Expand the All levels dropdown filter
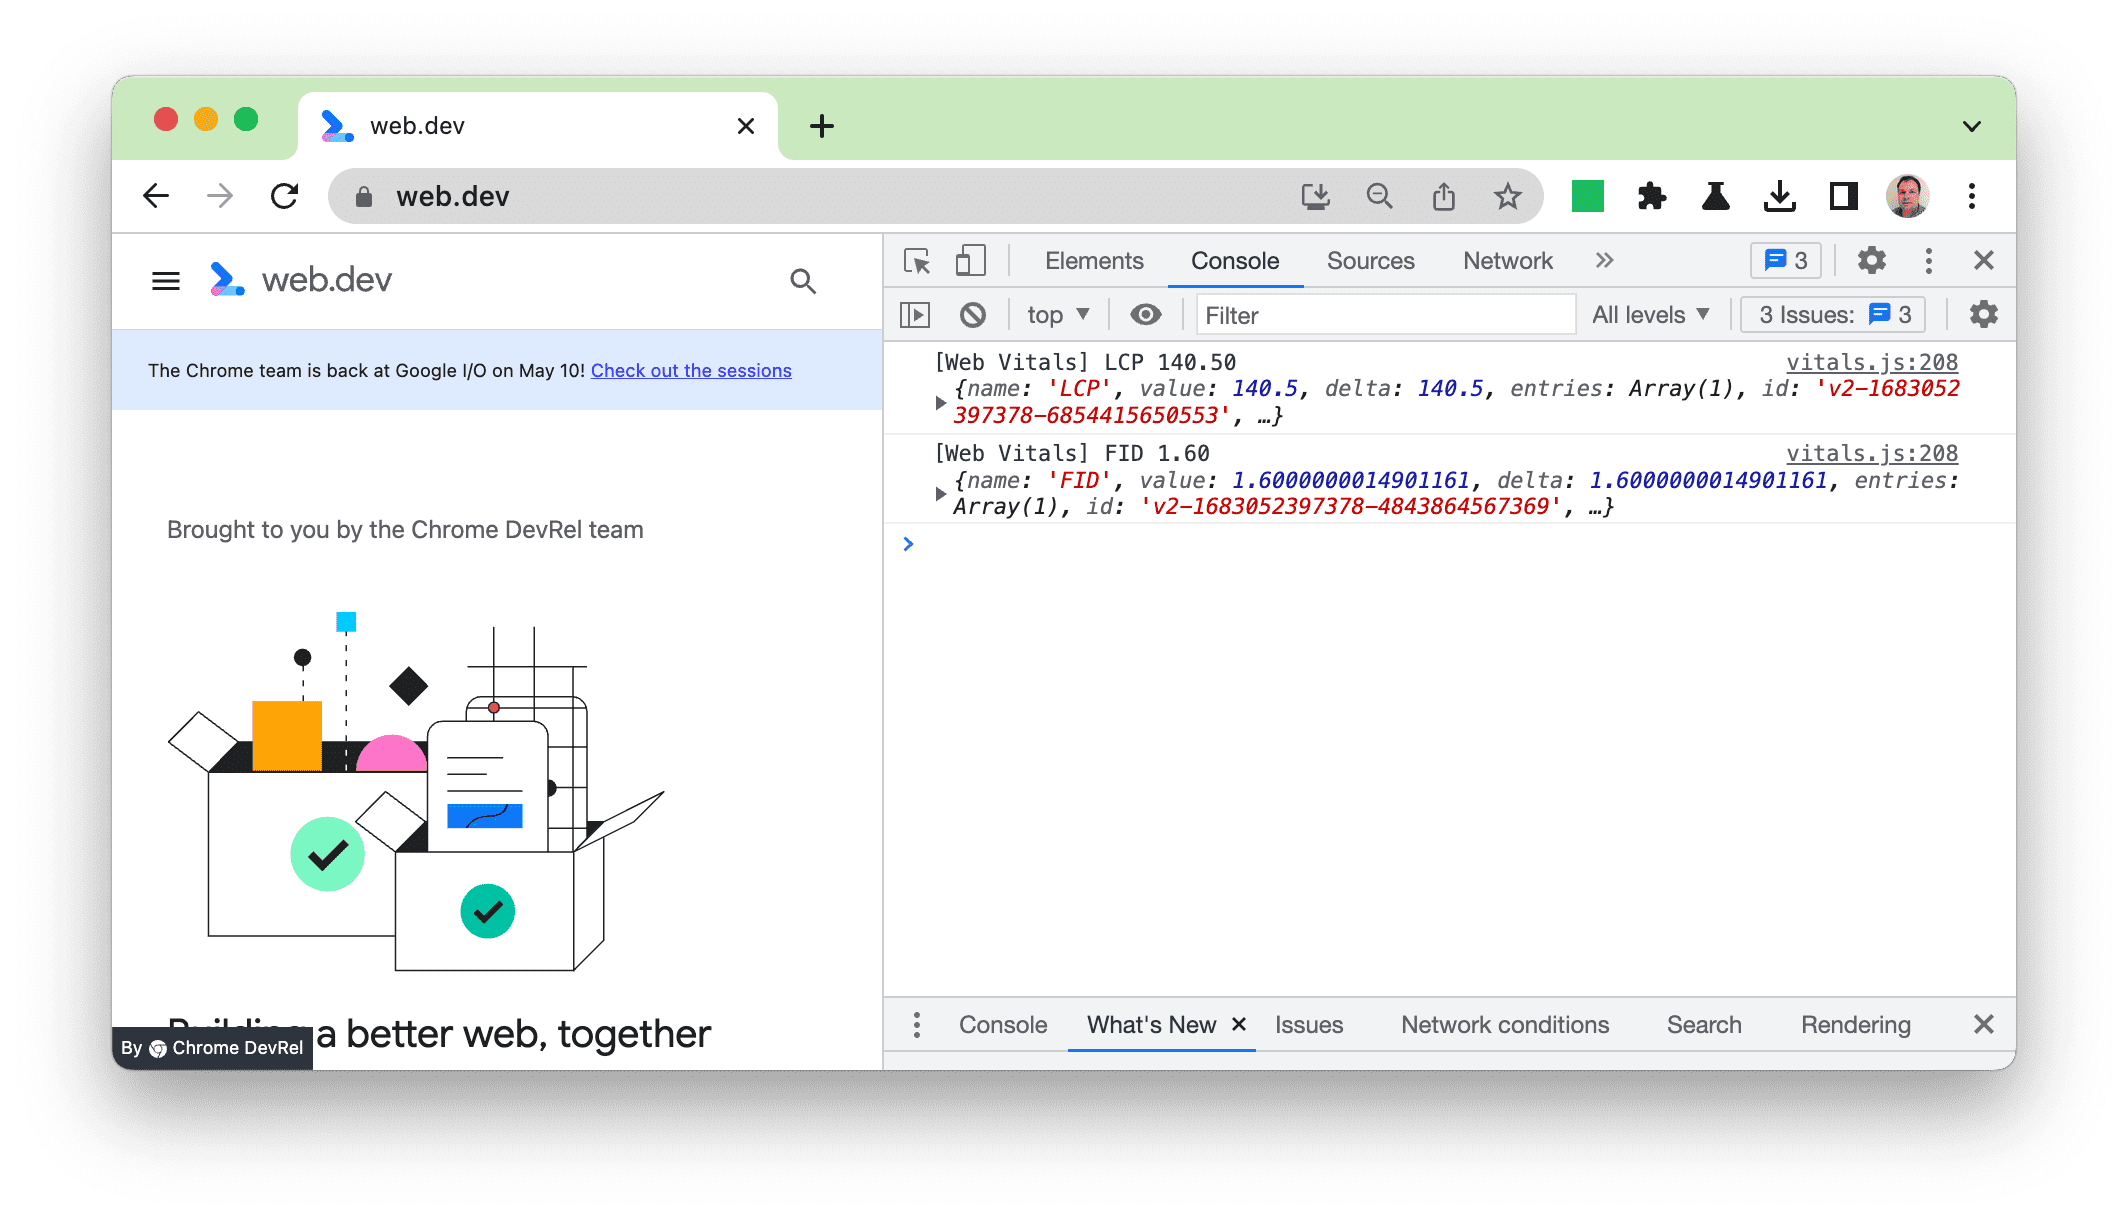Viewport: 2128px width, 1218px height. pyautogui.click(x=1653, y=314)
